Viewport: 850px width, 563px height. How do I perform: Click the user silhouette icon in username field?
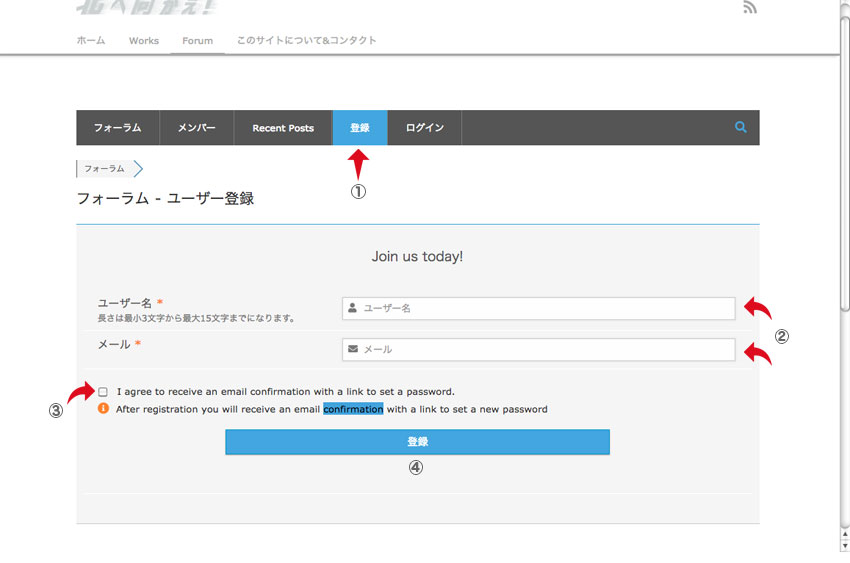[x=352, y=308]
